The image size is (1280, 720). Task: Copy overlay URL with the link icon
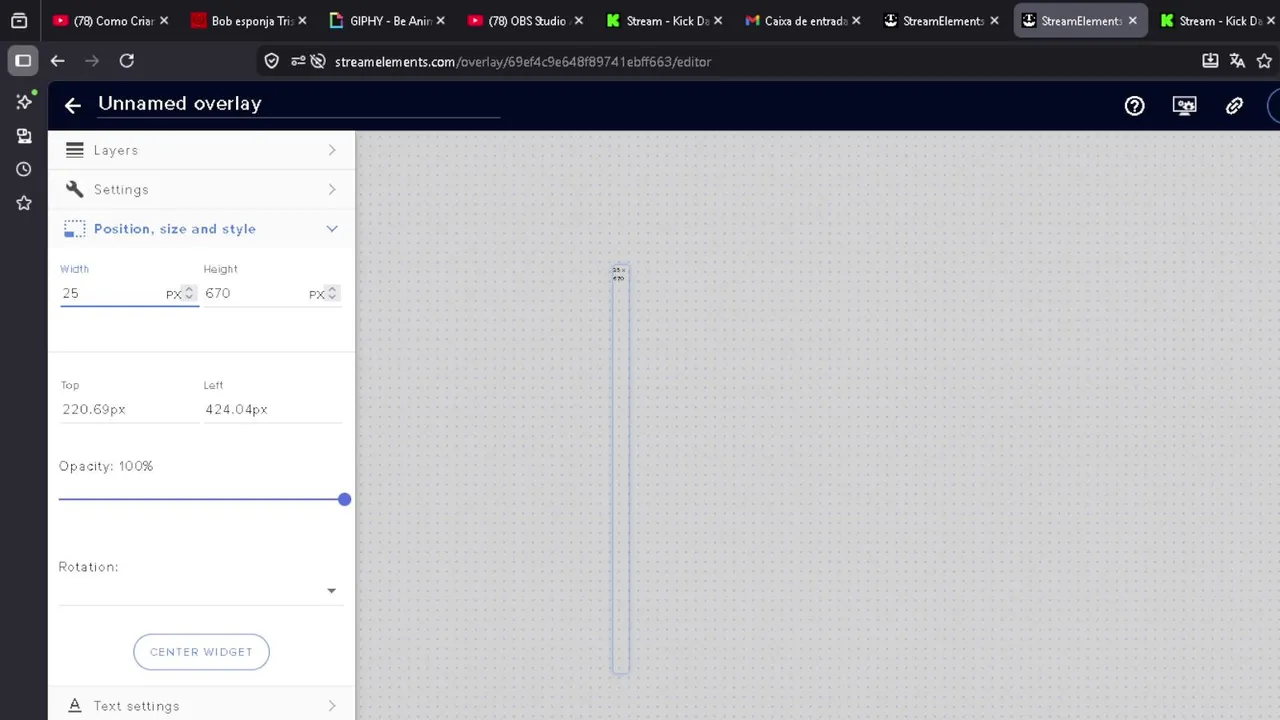tap(1234, 105)
